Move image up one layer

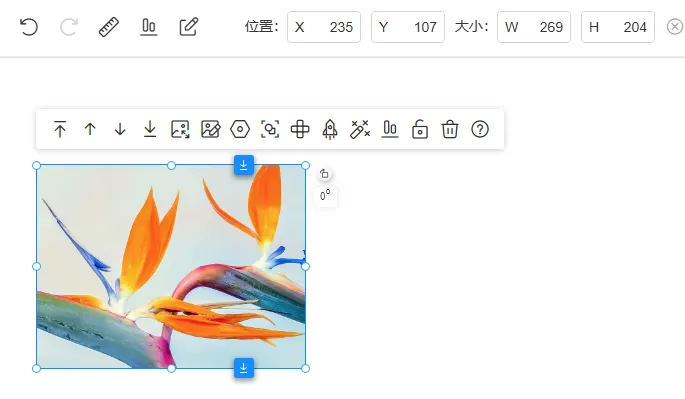click(90, 129)
